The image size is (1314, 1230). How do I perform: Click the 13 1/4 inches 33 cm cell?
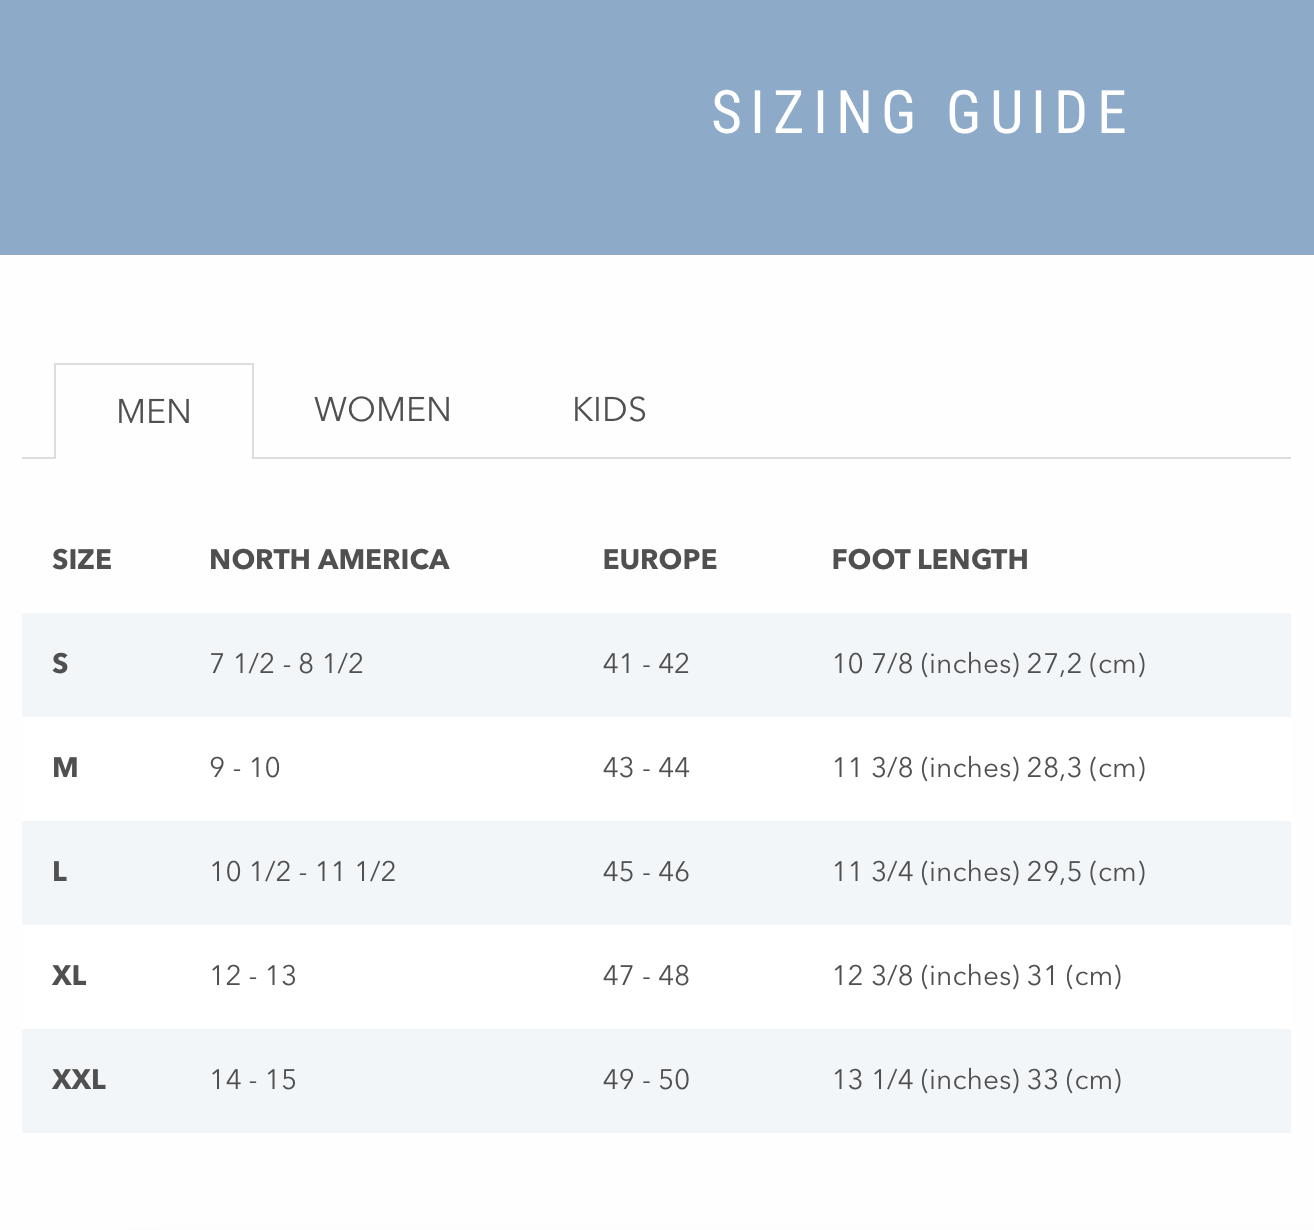pyautogui.click(x=977, y=1080)
